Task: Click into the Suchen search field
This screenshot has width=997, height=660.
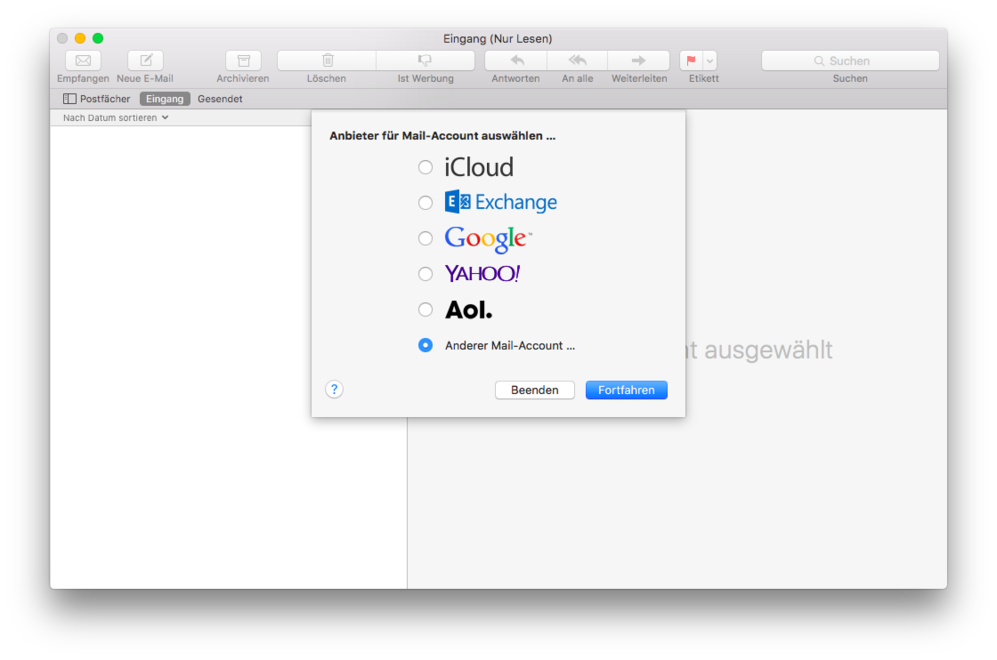Action: pyautogui.click(x=850, y=60)
